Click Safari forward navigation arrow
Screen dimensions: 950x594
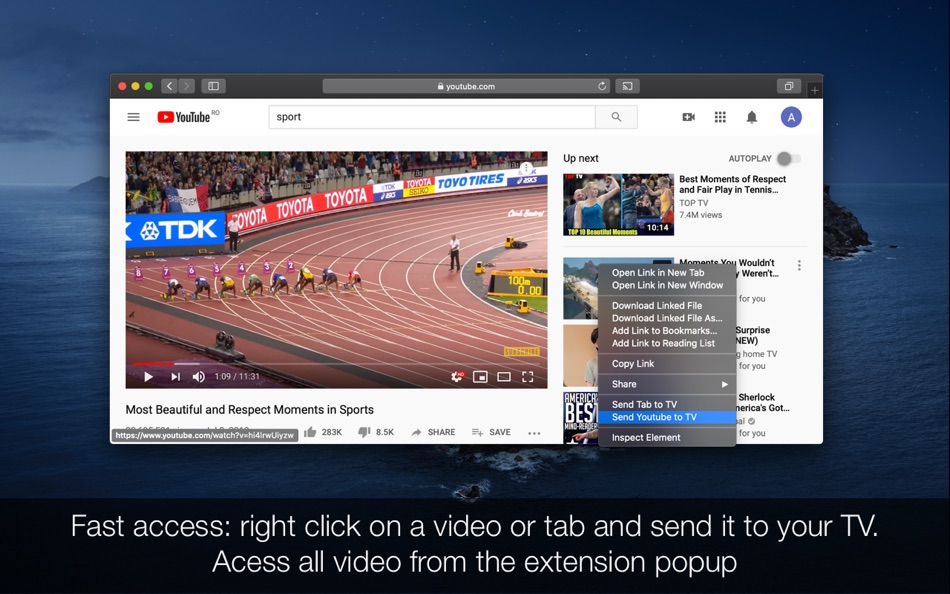click(x=186, y=86)
